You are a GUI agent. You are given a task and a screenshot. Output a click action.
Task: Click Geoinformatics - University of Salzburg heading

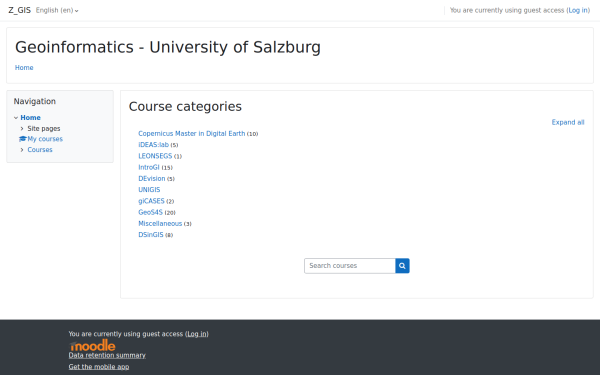pyautogui.click(x=168, y=47)
